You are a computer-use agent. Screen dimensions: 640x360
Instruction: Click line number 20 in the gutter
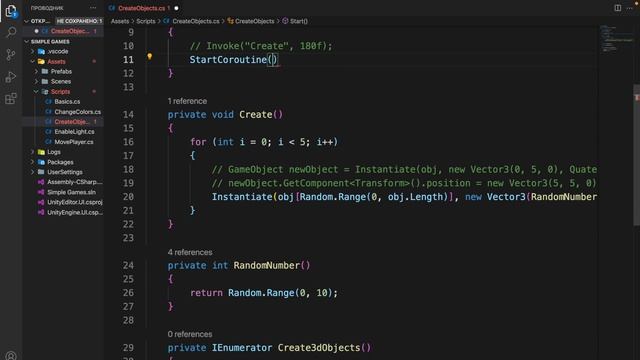point(128,197)
